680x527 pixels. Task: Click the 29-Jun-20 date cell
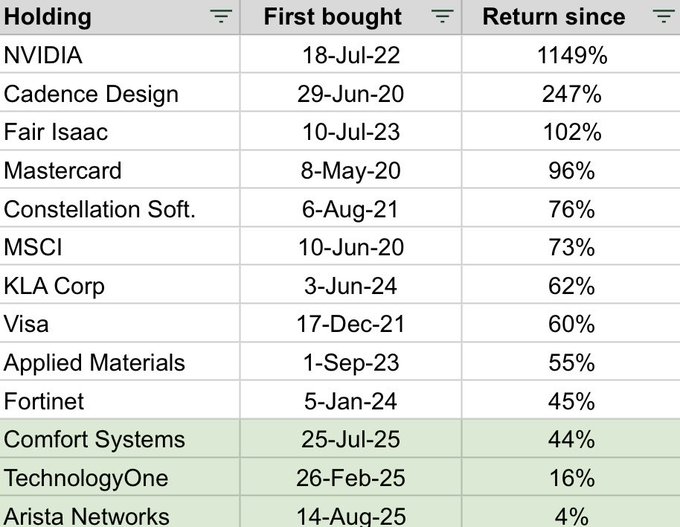click(x=349, y=95)
